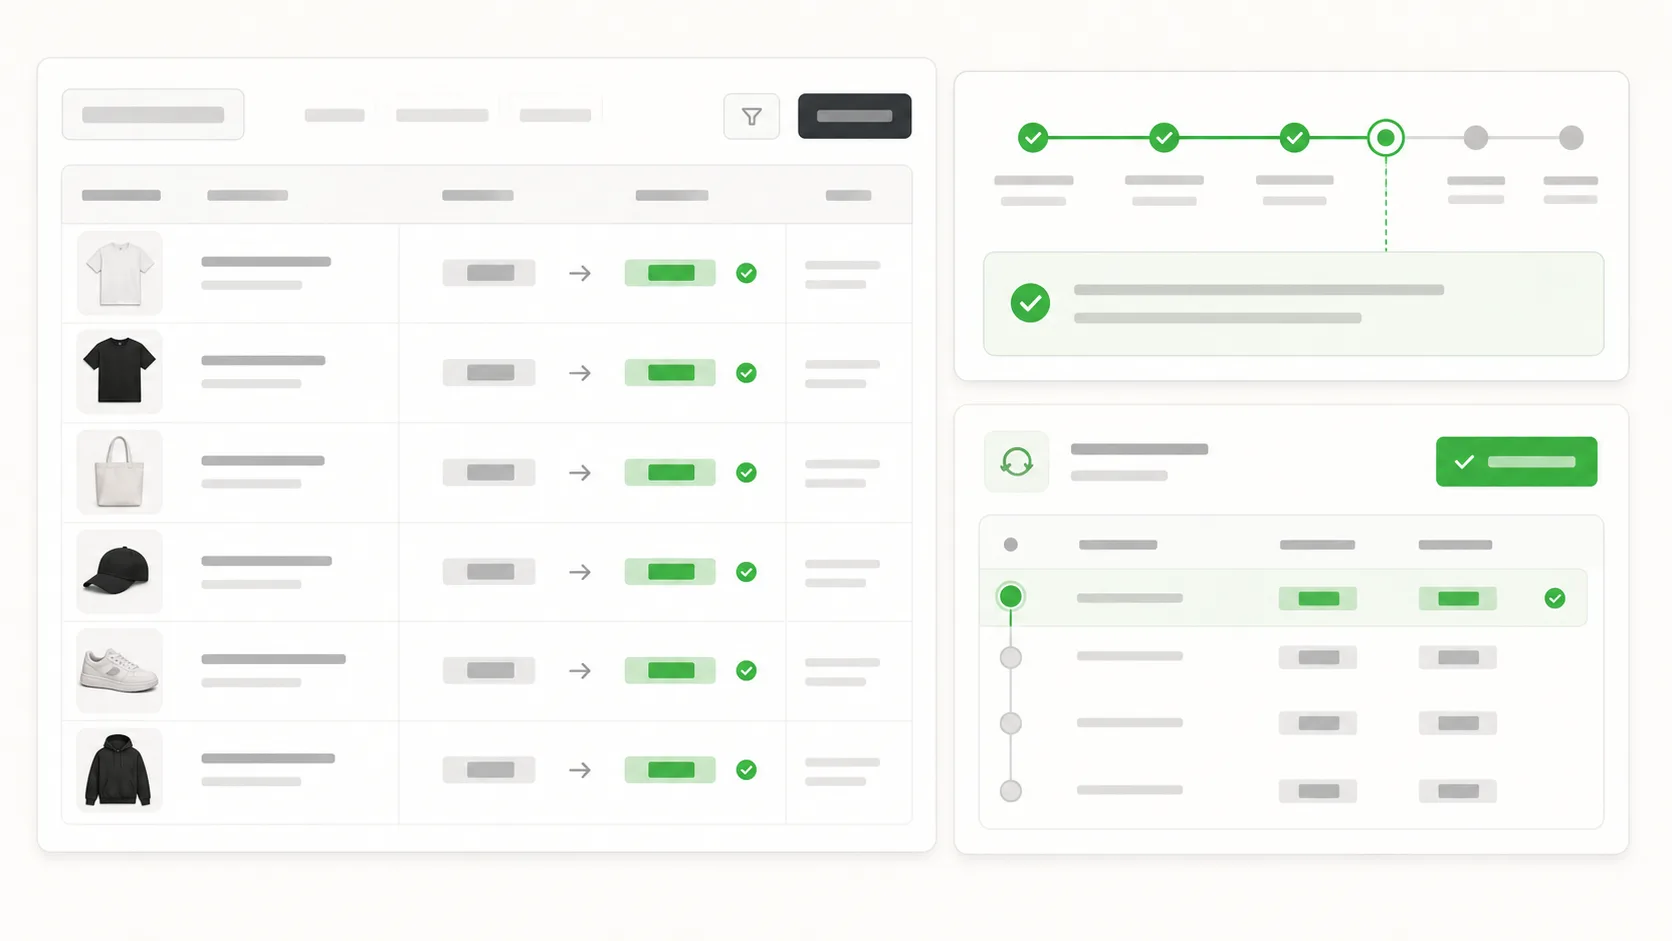This screenshot has height=941, width=1672.
Task: Open the white sneaker product thumbnail
Action: [x=120, y=670]
